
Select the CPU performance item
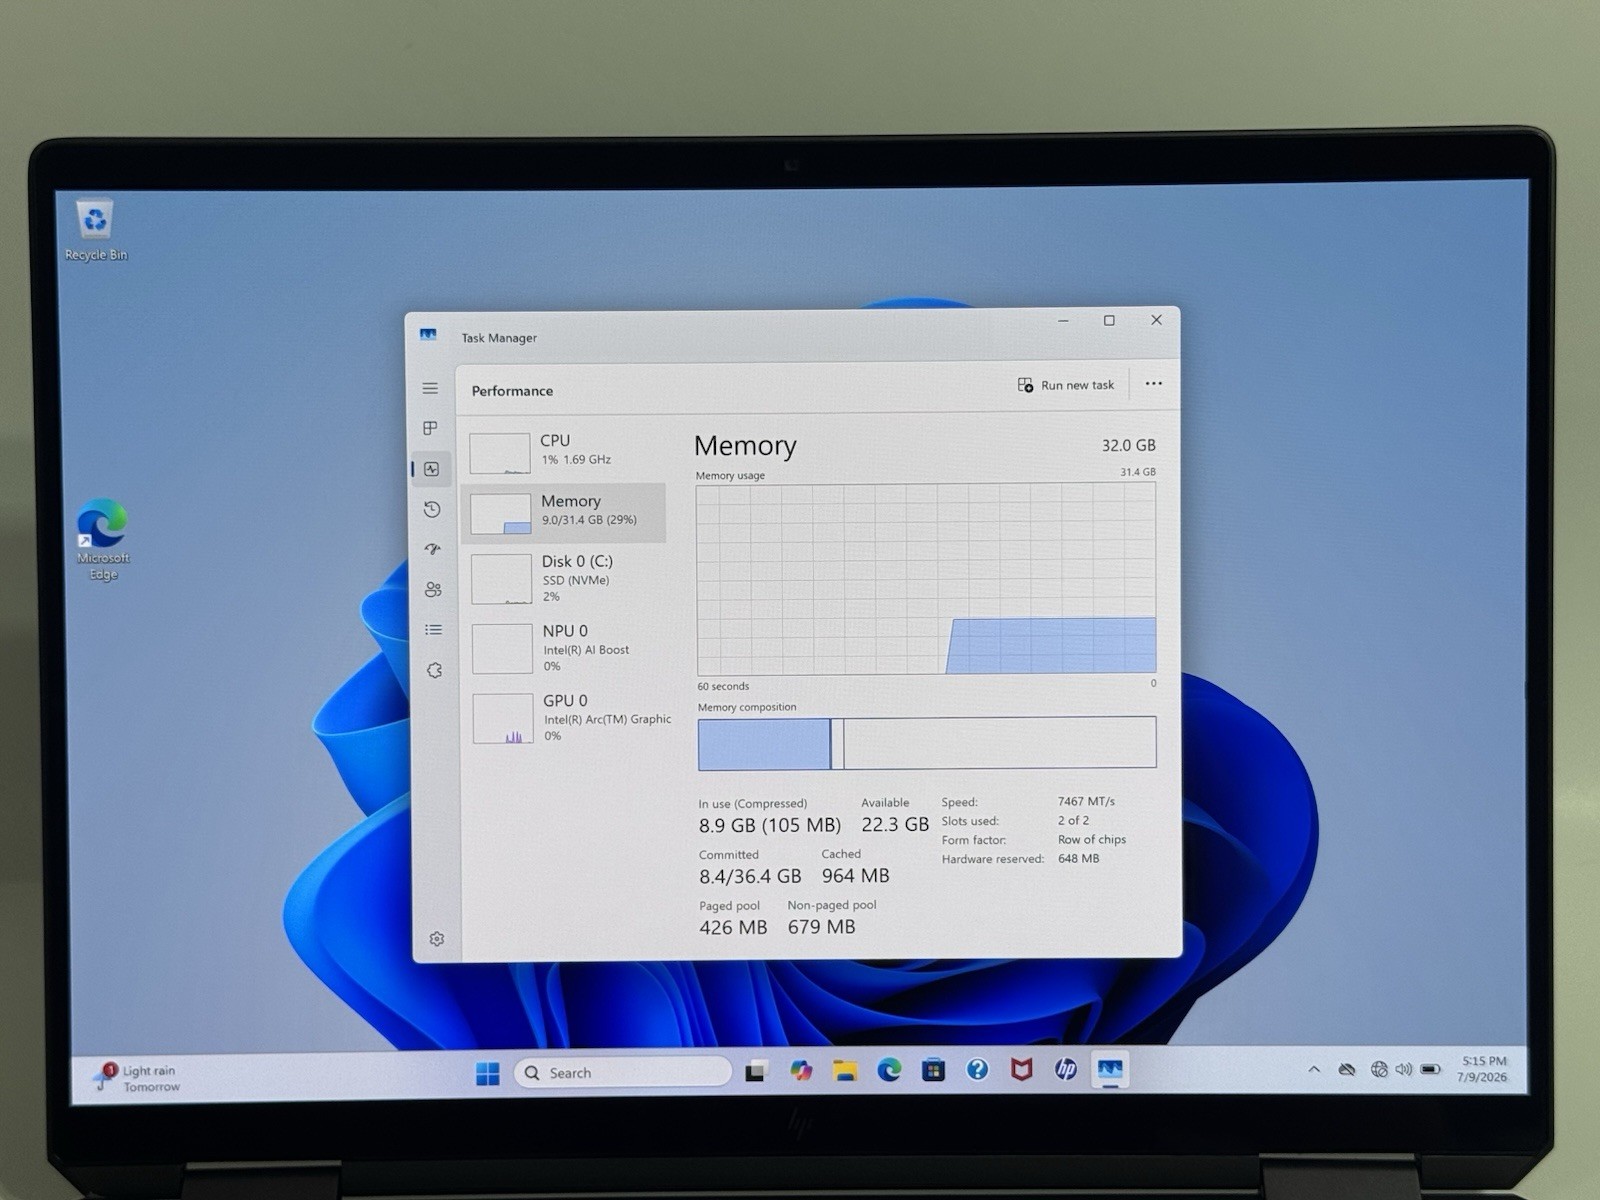[x=564, y=452]
